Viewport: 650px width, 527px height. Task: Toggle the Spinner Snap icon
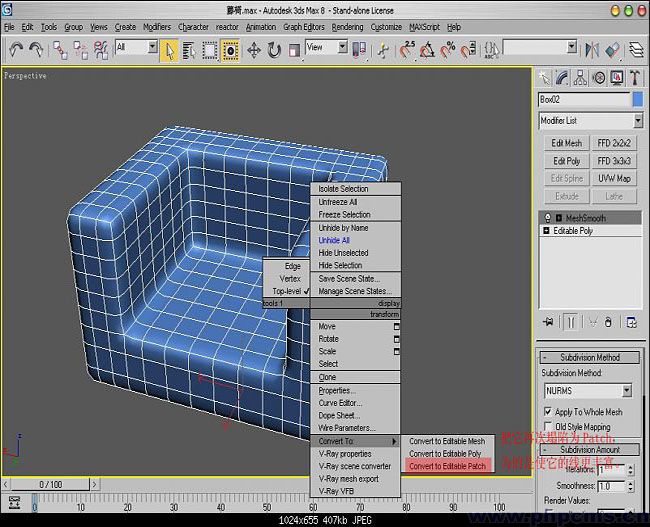(x=469, y=50)
